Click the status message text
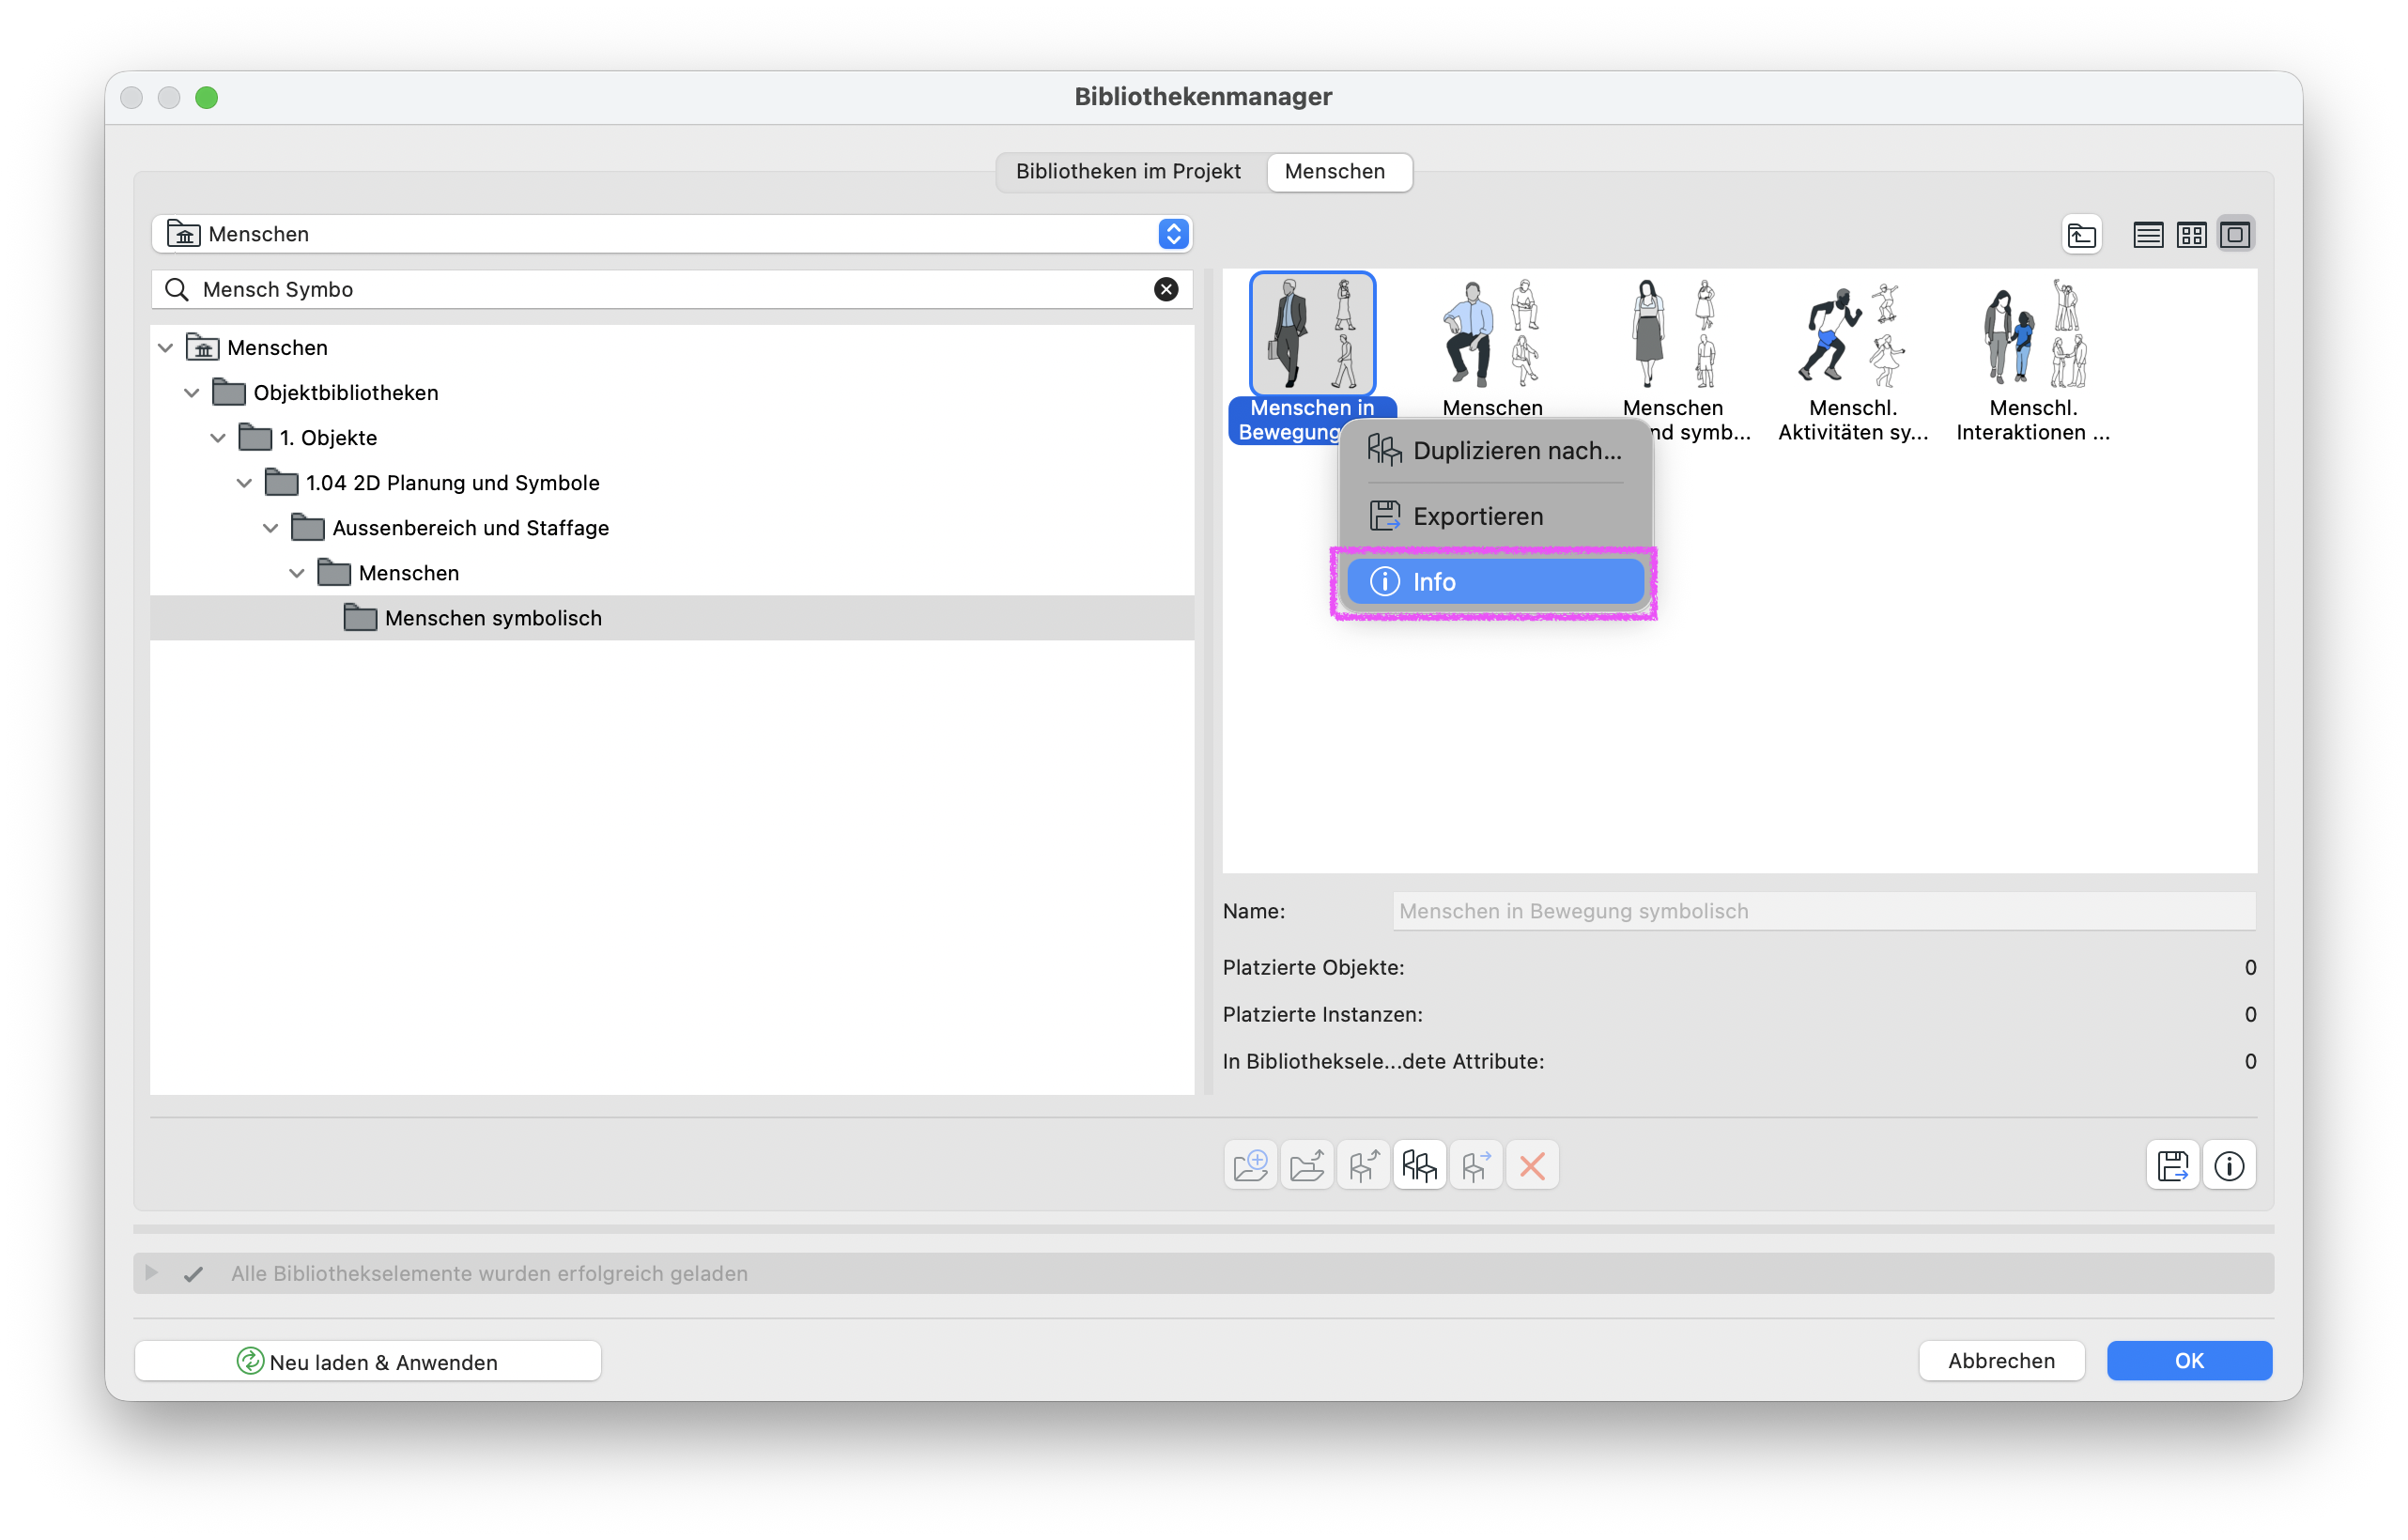Image resolution: width=2408 pixels, height=1540 pixels. click(489, 1274)
